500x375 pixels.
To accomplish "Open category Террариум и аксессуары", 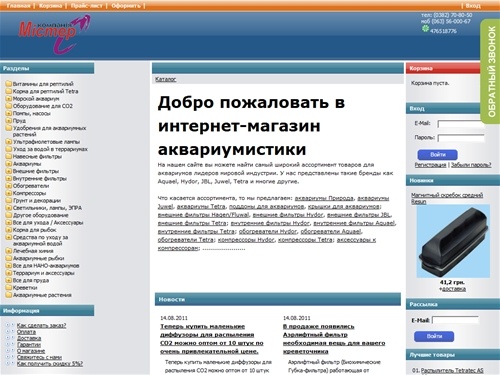I will click(44, 273).
